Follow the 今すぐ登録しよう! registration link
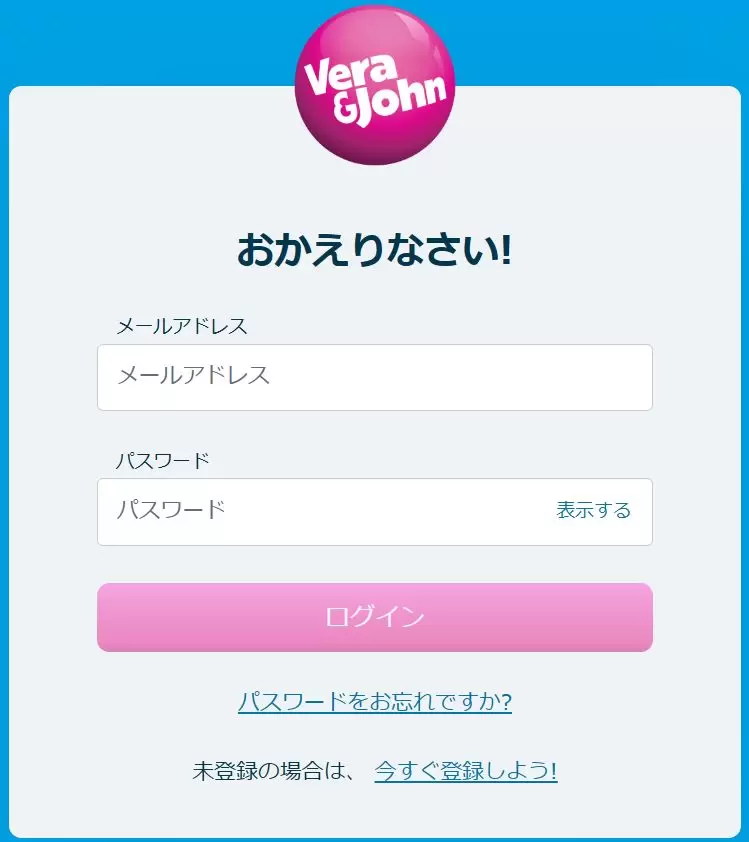Screen dimensions: 749x842 466,771
